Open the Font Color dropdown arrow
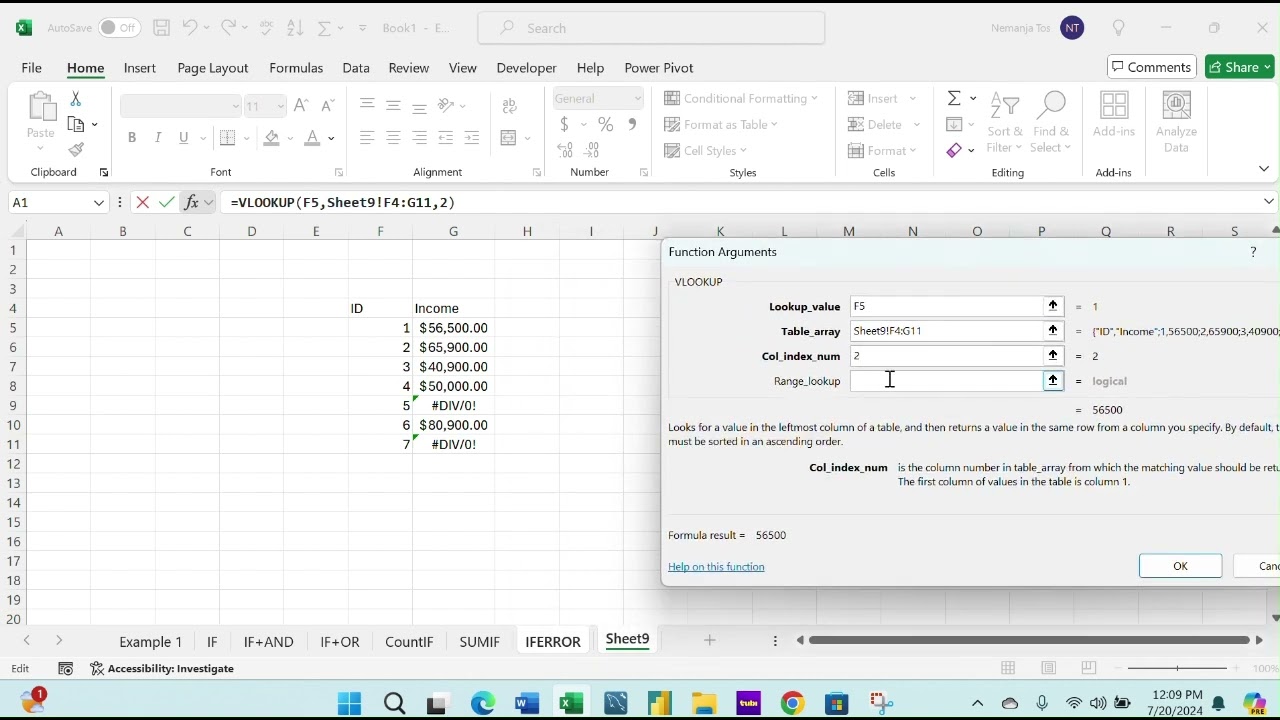The width and height of the screenshot is (1280, 720). point(331,138)
